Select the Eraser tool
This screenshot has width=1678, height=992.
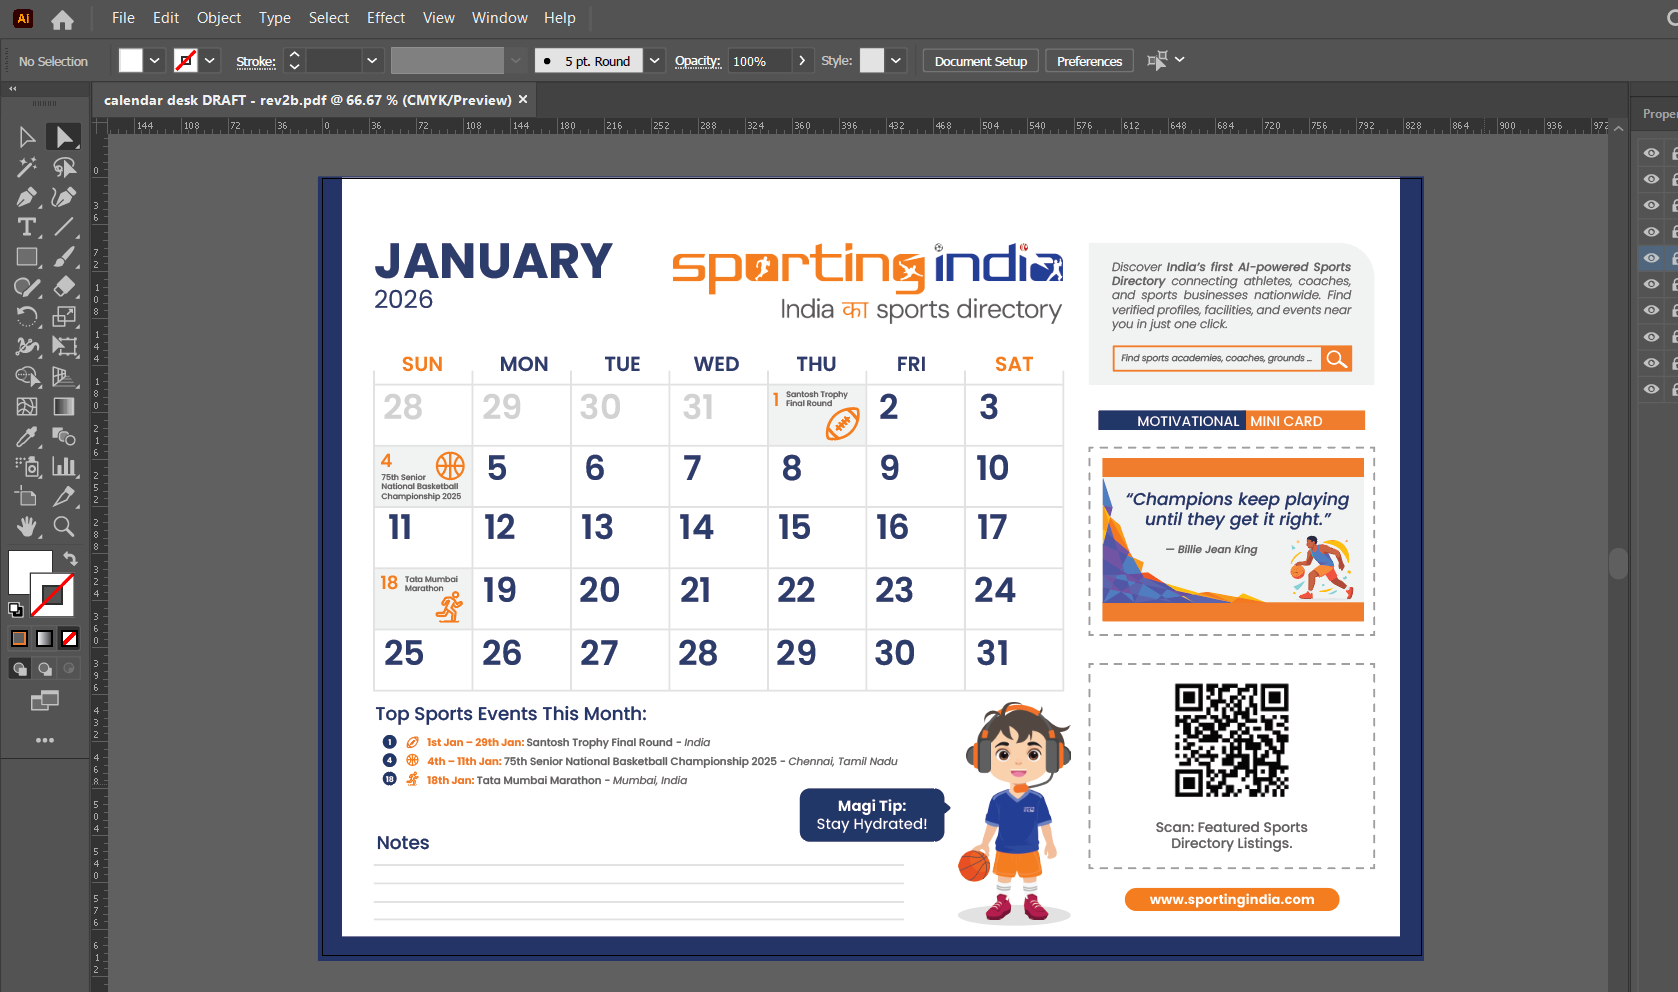point(64,287)
